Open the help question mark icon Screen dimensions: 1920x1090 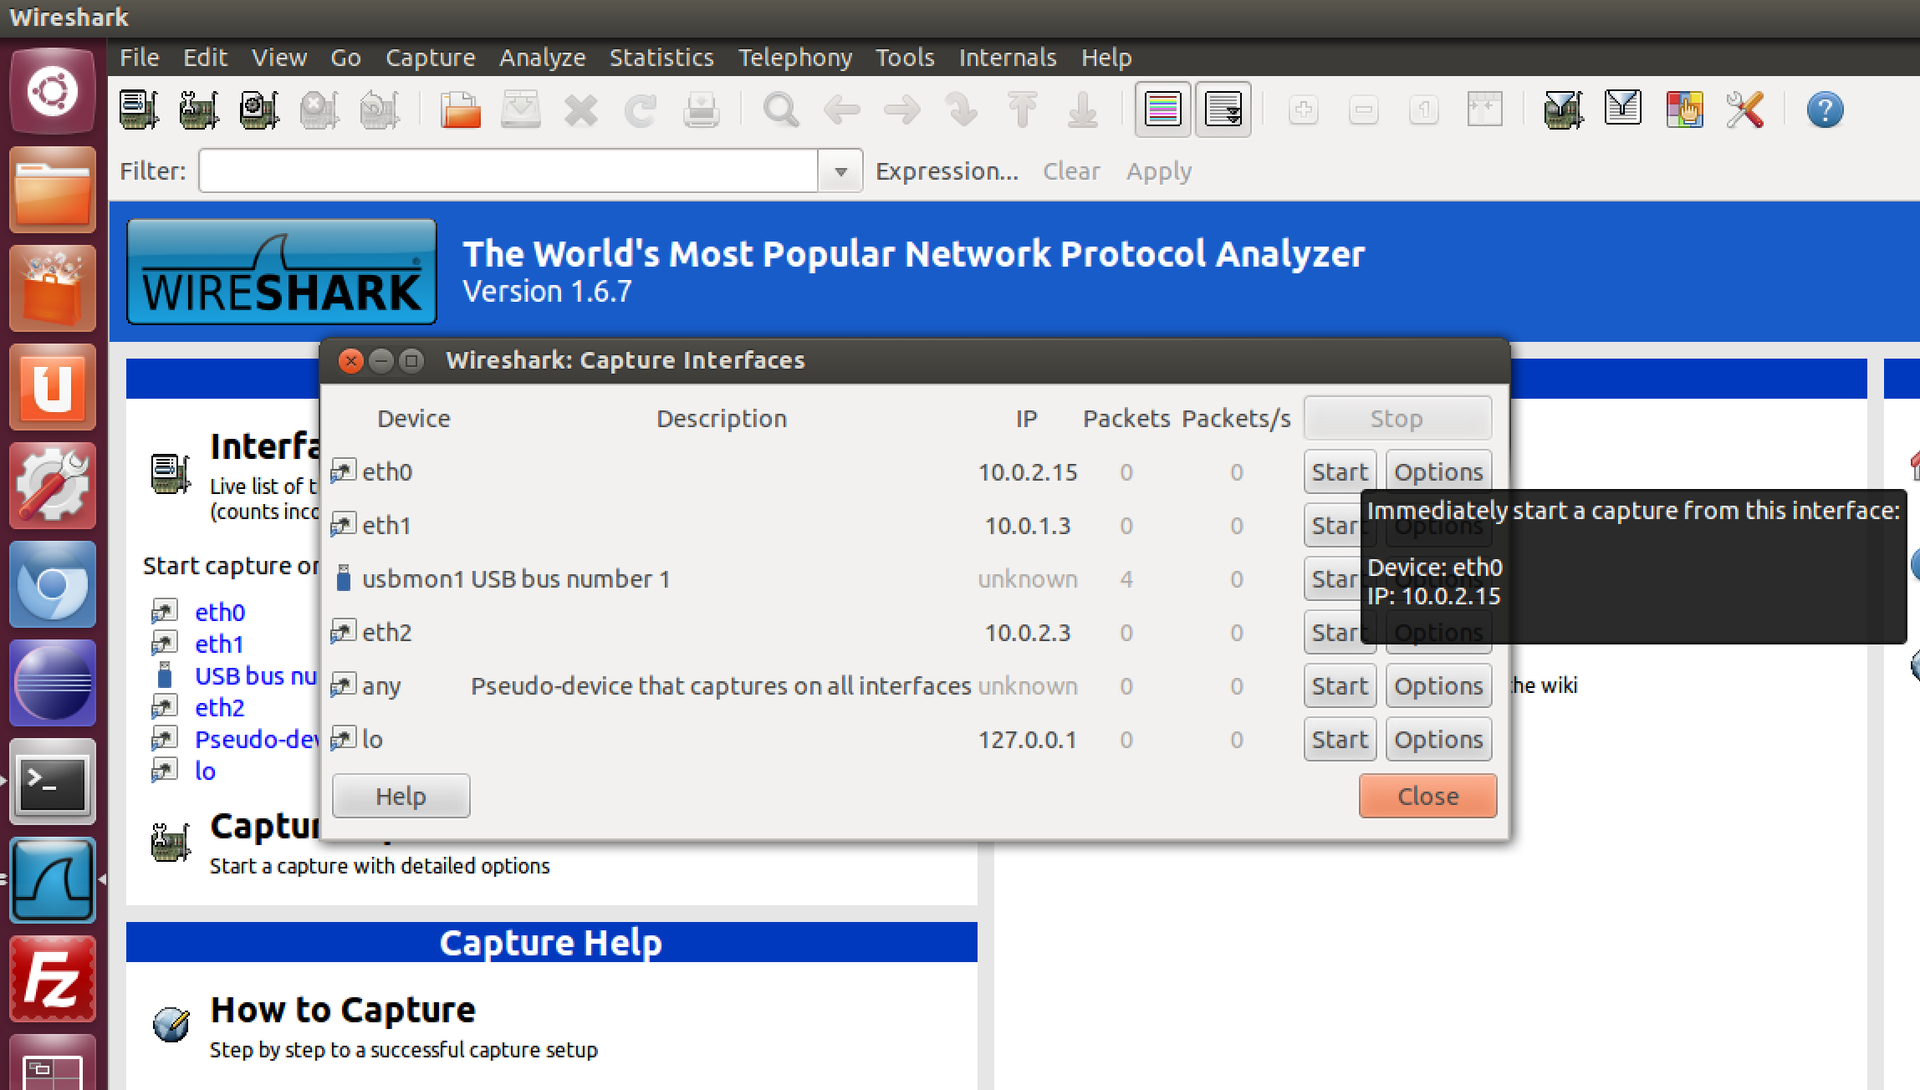point(1825,110)
